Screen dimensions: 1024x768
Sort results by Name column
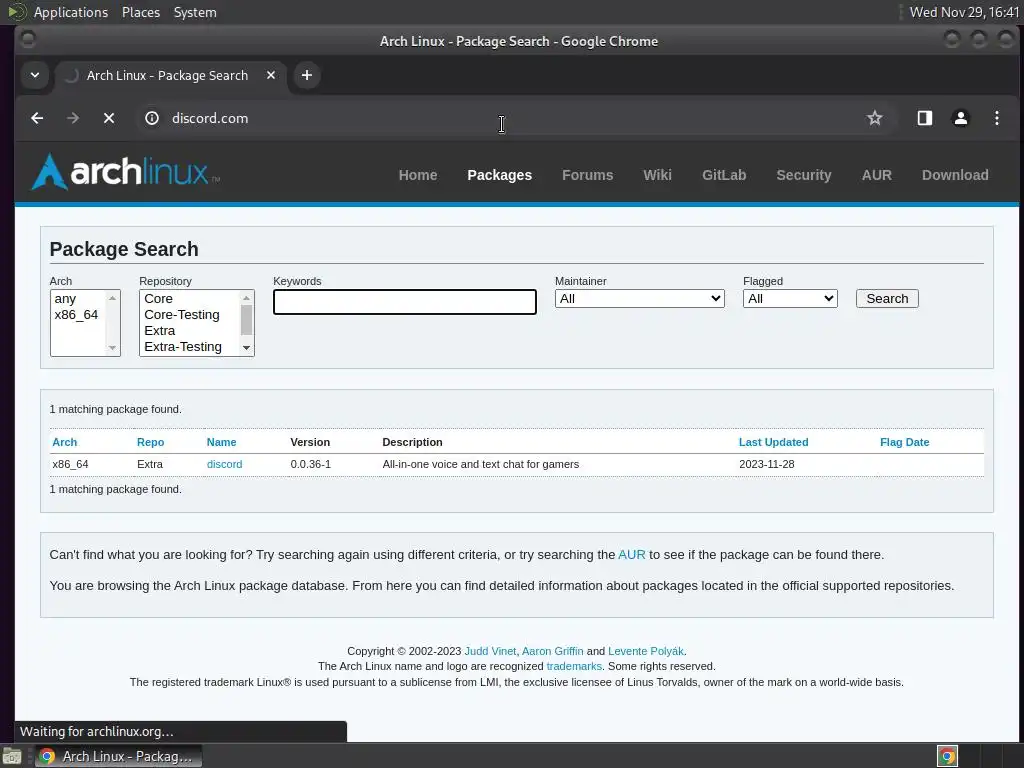(x=221, y=442)
